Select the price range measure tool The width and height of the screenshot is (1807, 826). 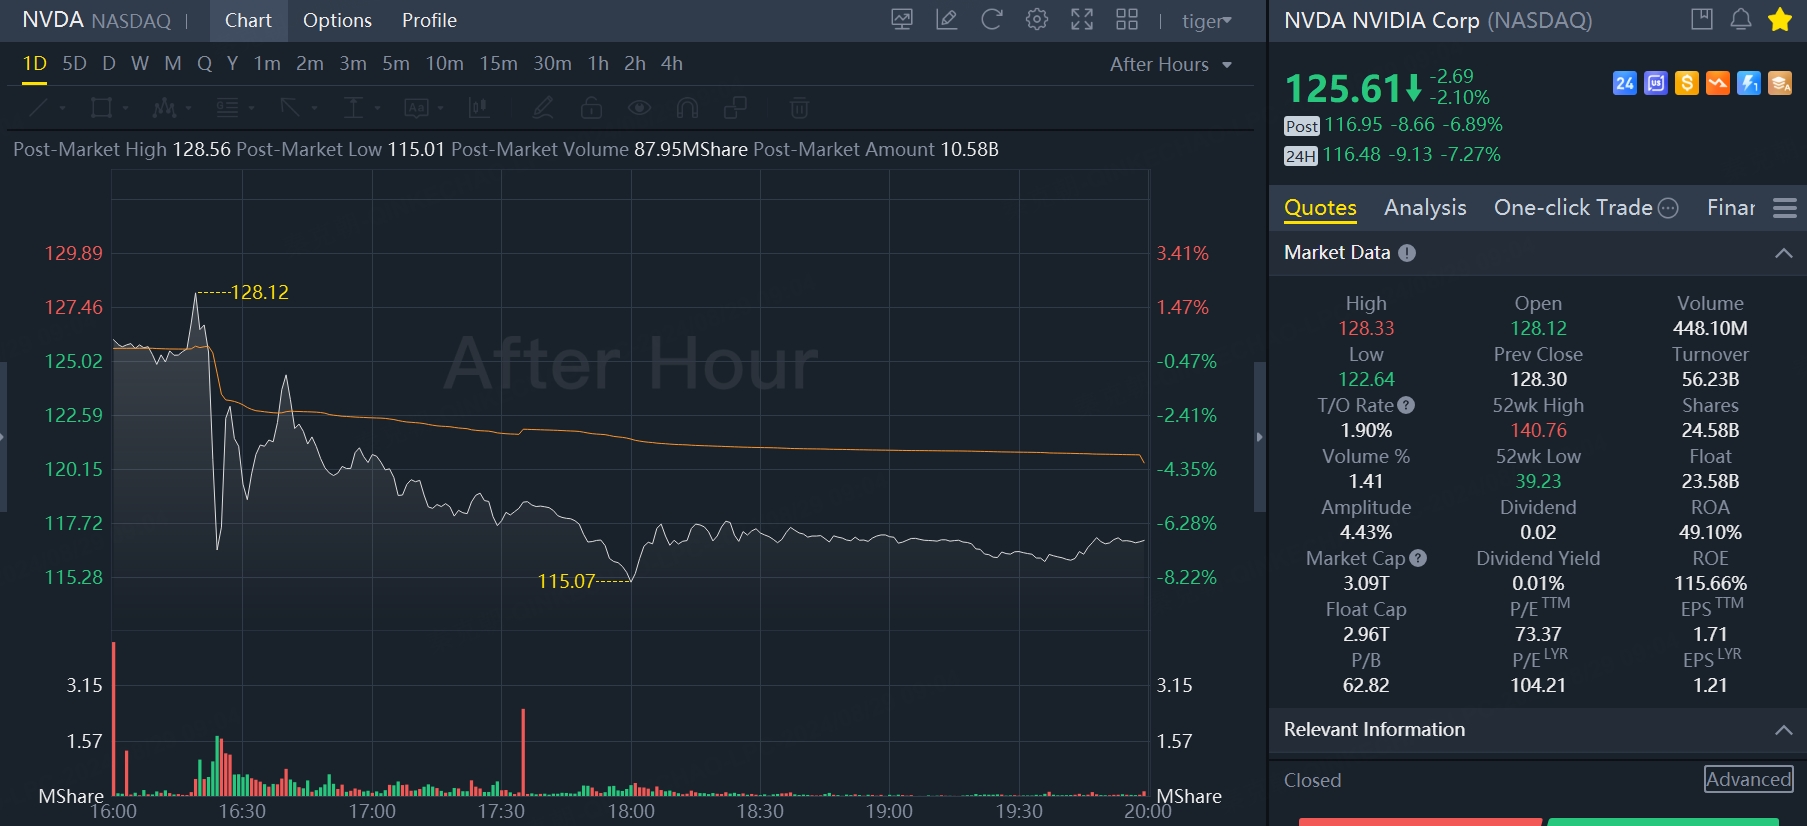353,107
